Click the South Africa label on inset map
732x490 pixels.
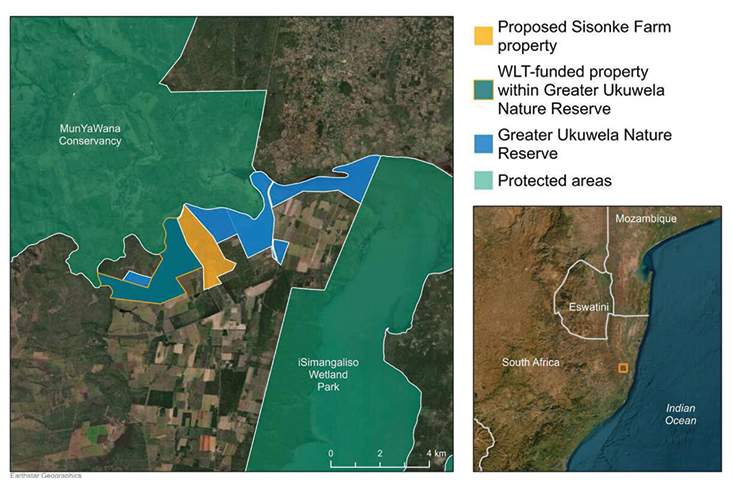click(x=530, y=361)
